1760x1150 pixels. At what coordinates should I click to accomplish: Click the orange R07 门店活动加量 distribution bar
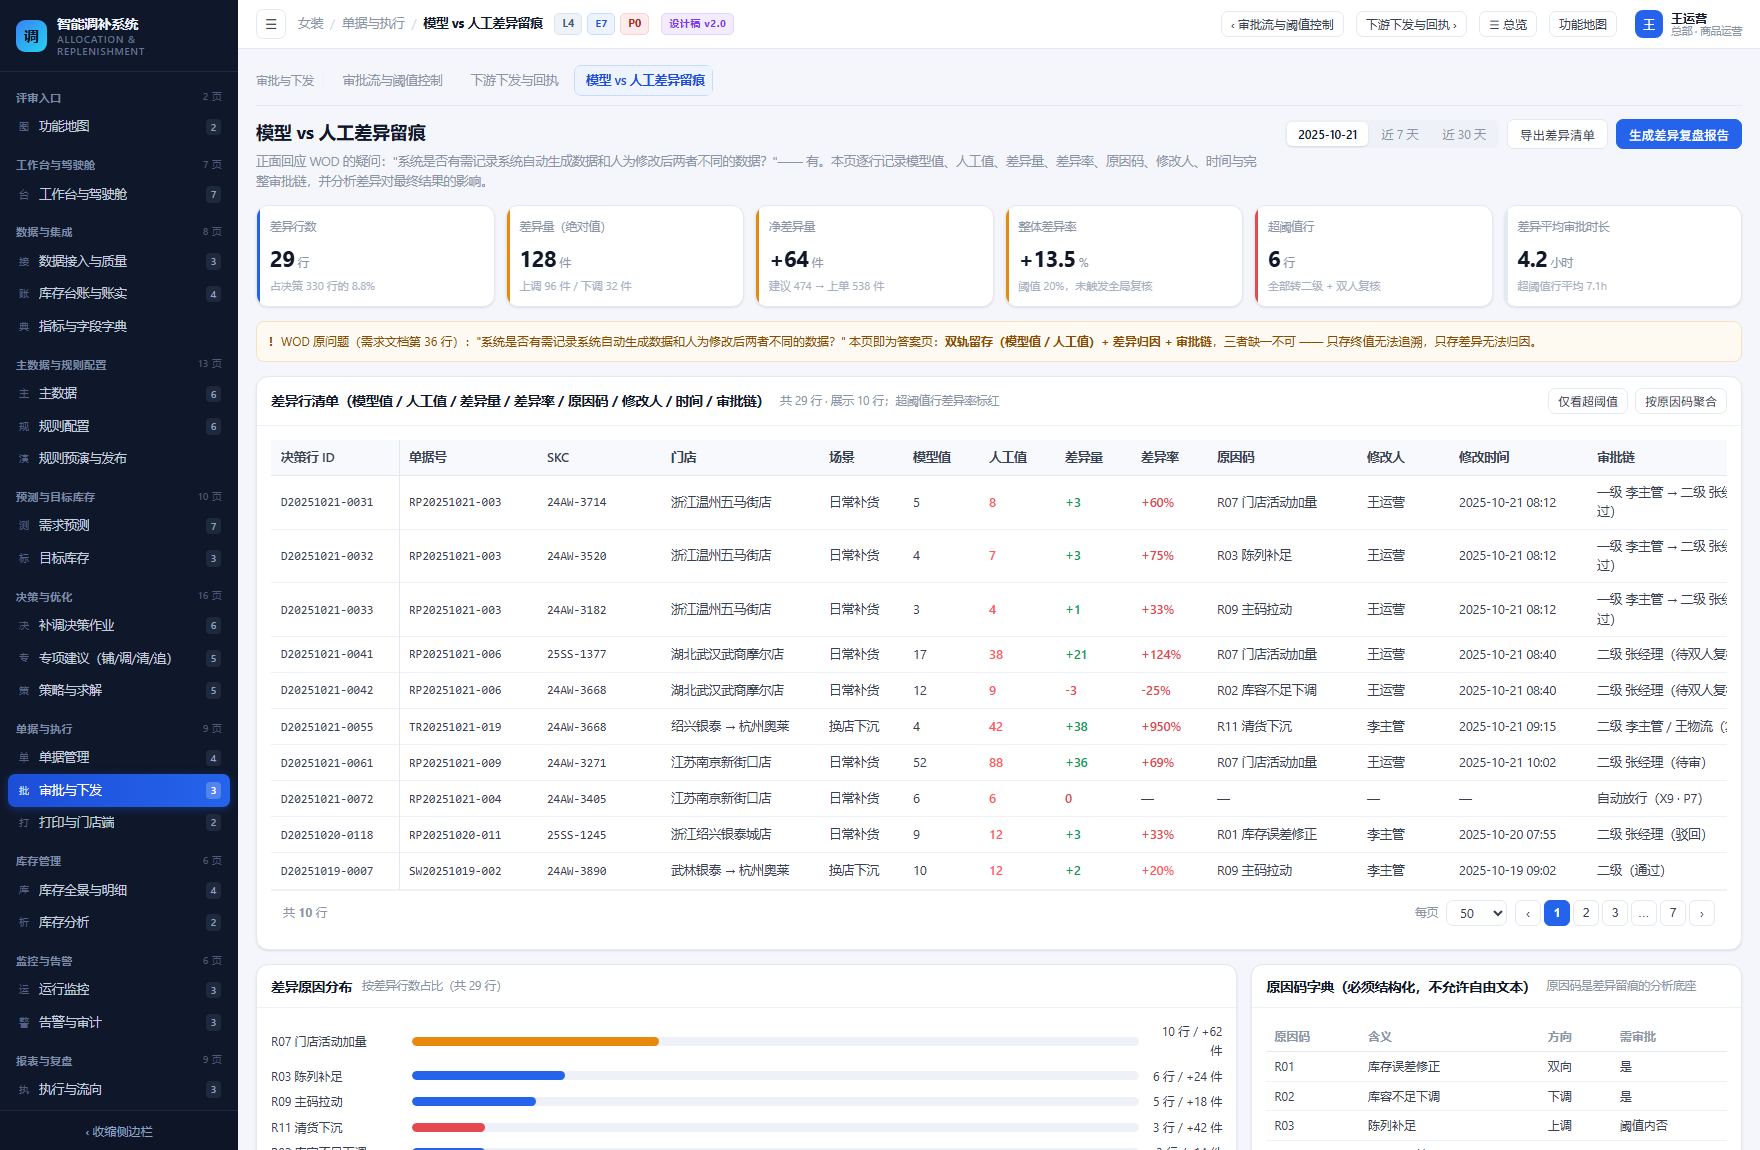click(x=535, y=1042)
